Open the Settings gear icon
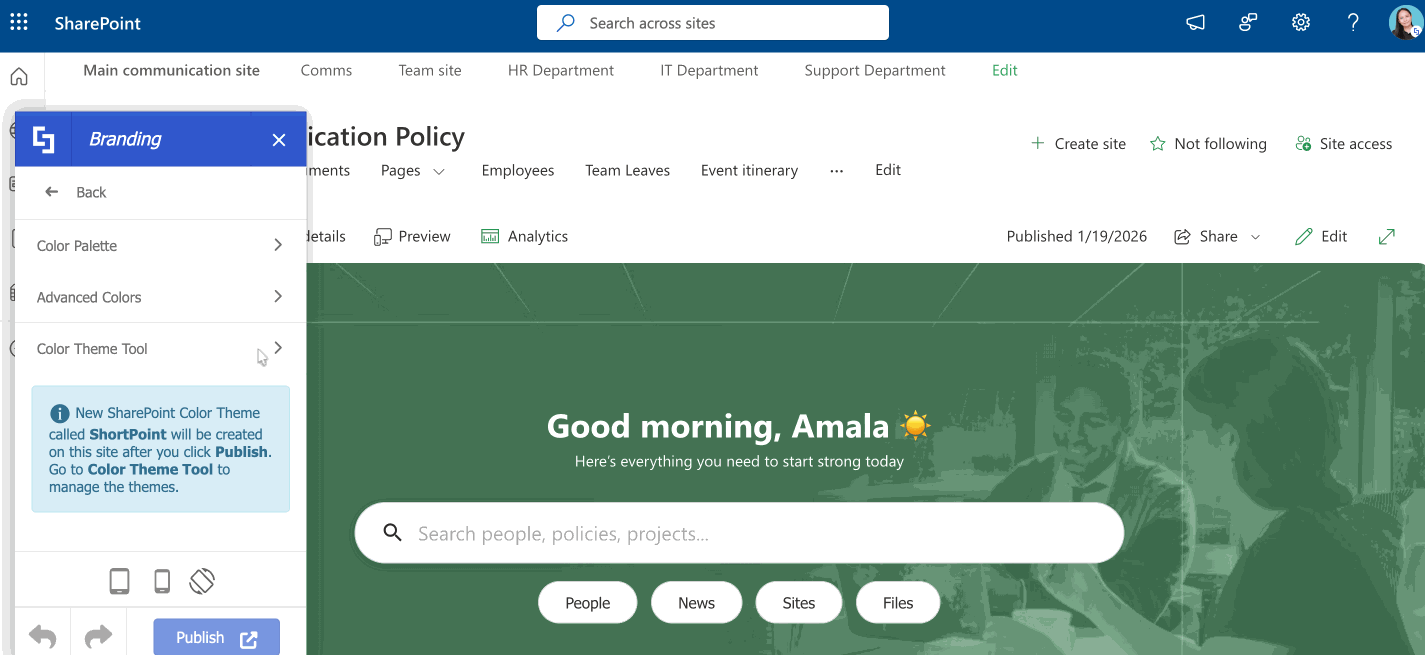1425x655 pixels. [1301, 23]
